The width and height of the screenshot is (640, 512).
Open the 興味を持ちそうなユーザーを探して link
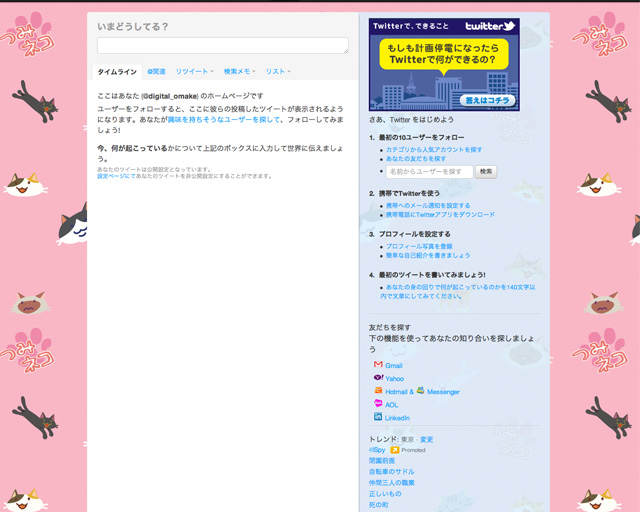pyautogui.click(x=224, y=120)
